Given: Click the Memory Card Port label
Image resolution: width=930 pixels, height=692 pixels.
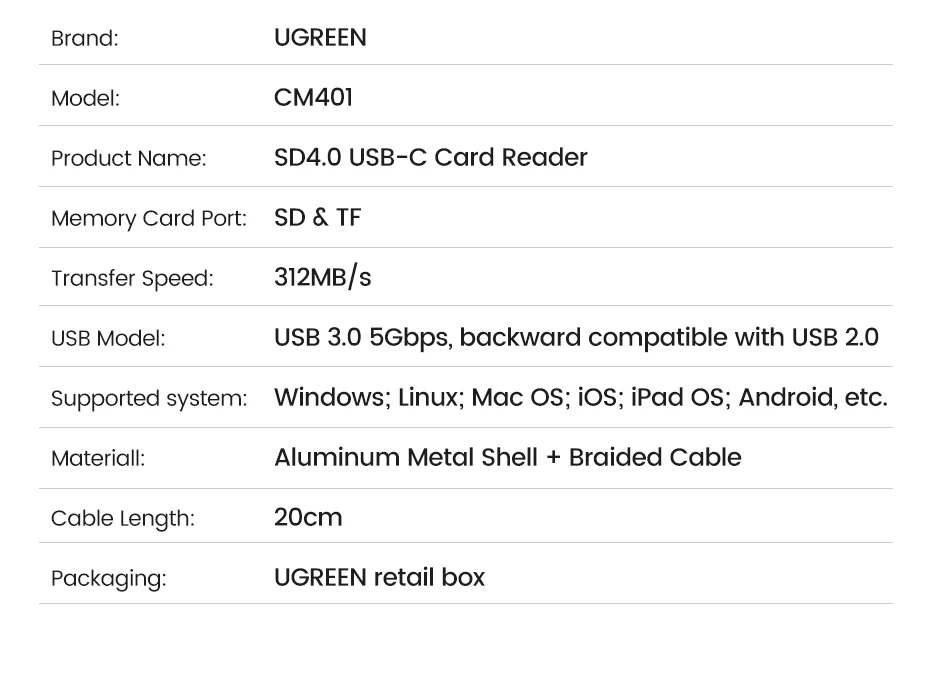Looking at the screenshot, I should pos(148,218).
